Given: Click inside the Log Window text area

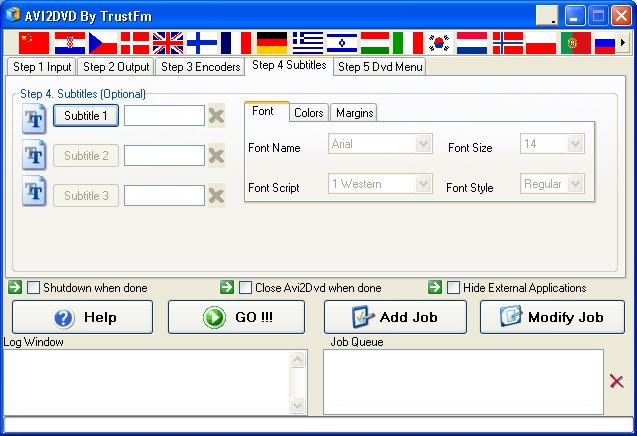Looking at the screenshot, I should click(x=146, y=382).
